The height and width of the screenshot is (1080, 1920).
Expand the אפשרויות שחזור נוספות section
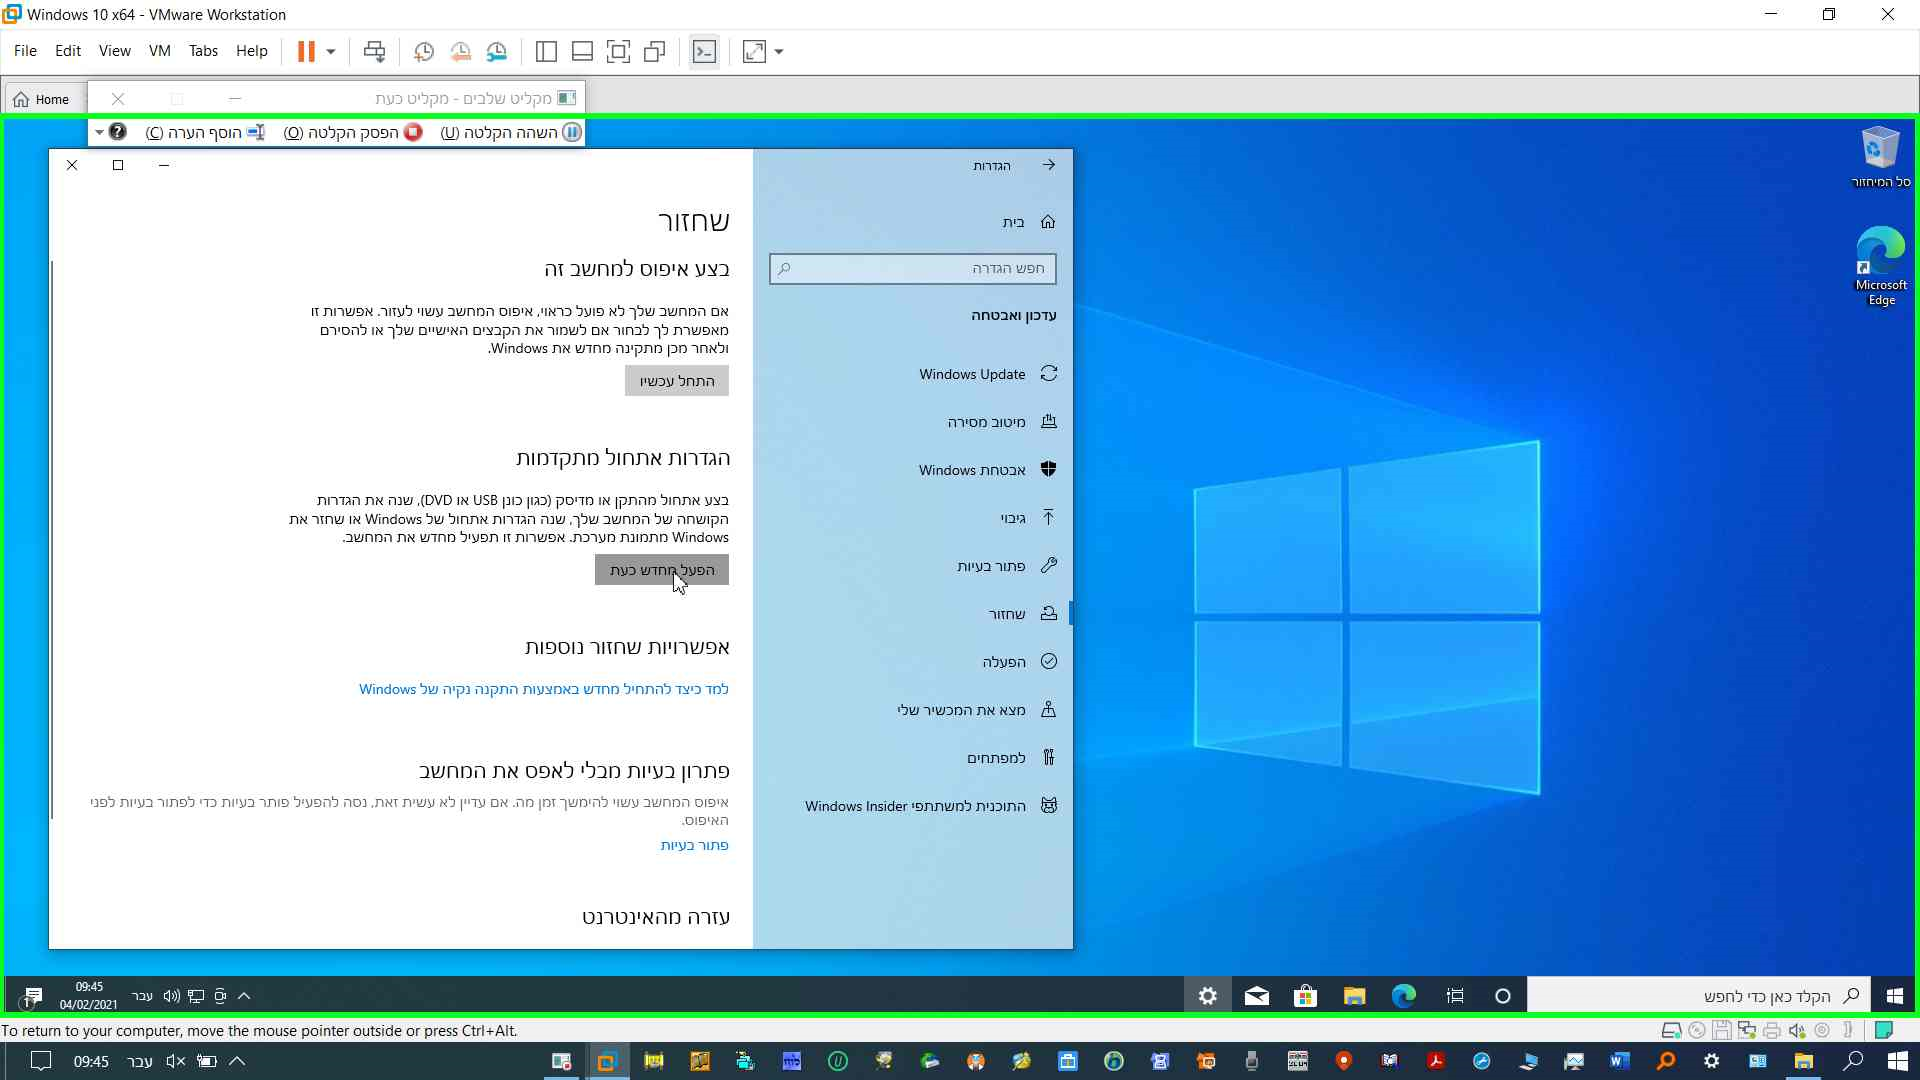[x=626, y=646]
